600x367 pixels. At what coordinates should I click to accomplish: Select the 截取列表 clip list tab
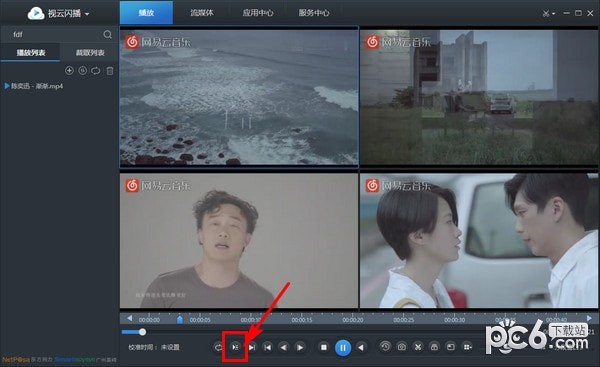(90, 52)
